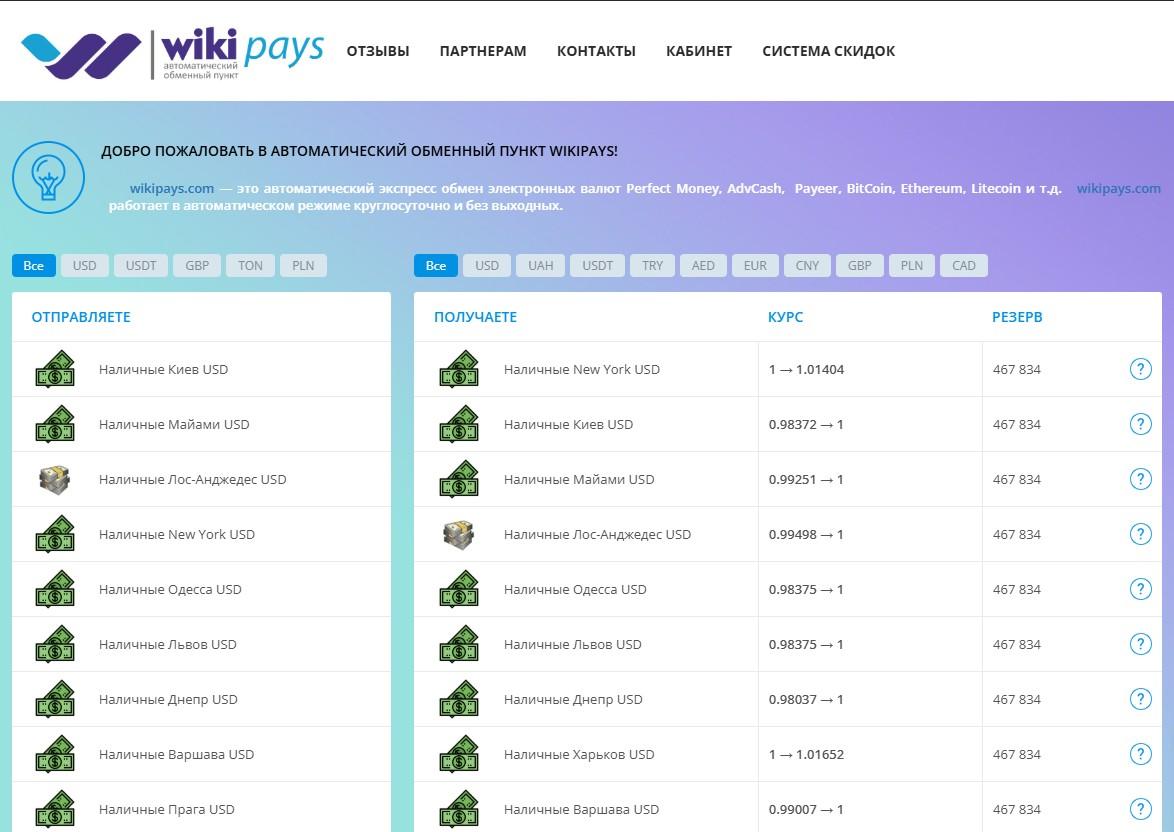This screenshot has height=832, width=1174.
Task: Click cash icon for send Прага USD
Action: point(55,810)
